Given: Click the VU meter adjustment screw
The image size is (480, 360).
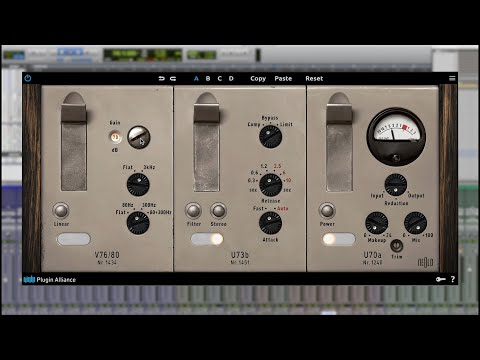Looking at the screenshot, I should point(396,158).
